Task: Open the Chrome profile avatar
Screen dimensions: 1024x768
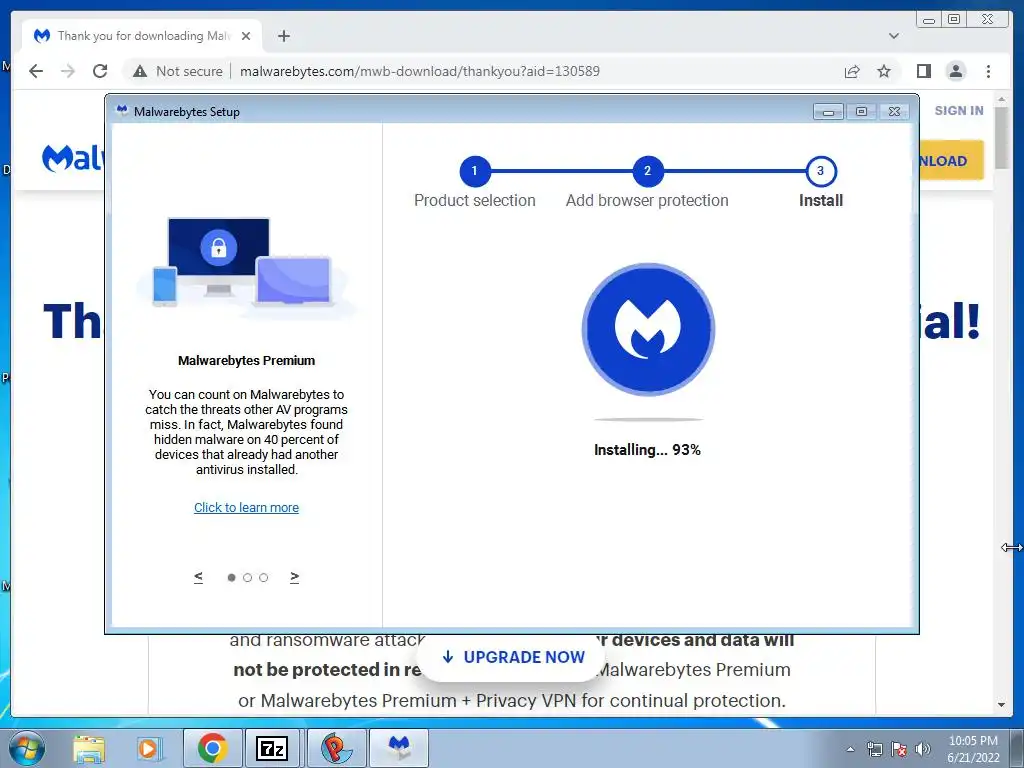Action: (x=955, y=71)
